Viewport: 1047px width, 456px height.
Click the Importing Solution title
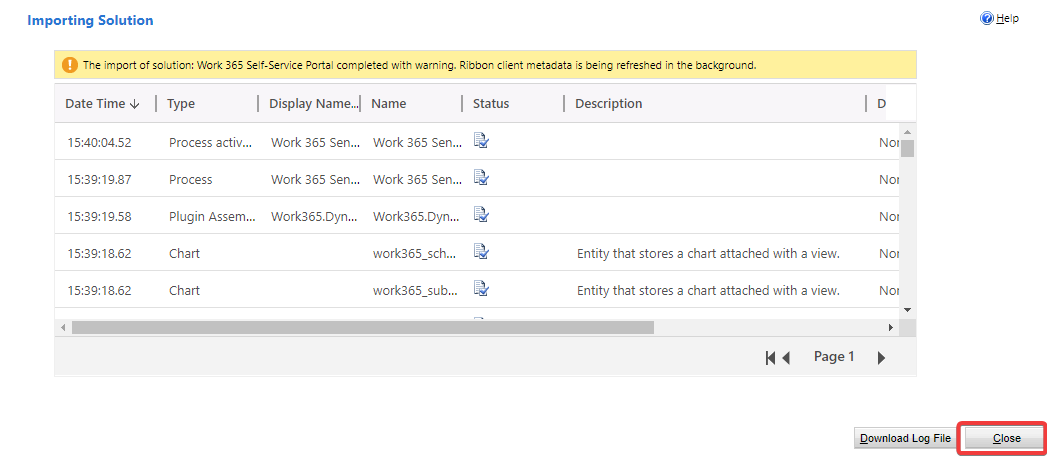(90, 21)
